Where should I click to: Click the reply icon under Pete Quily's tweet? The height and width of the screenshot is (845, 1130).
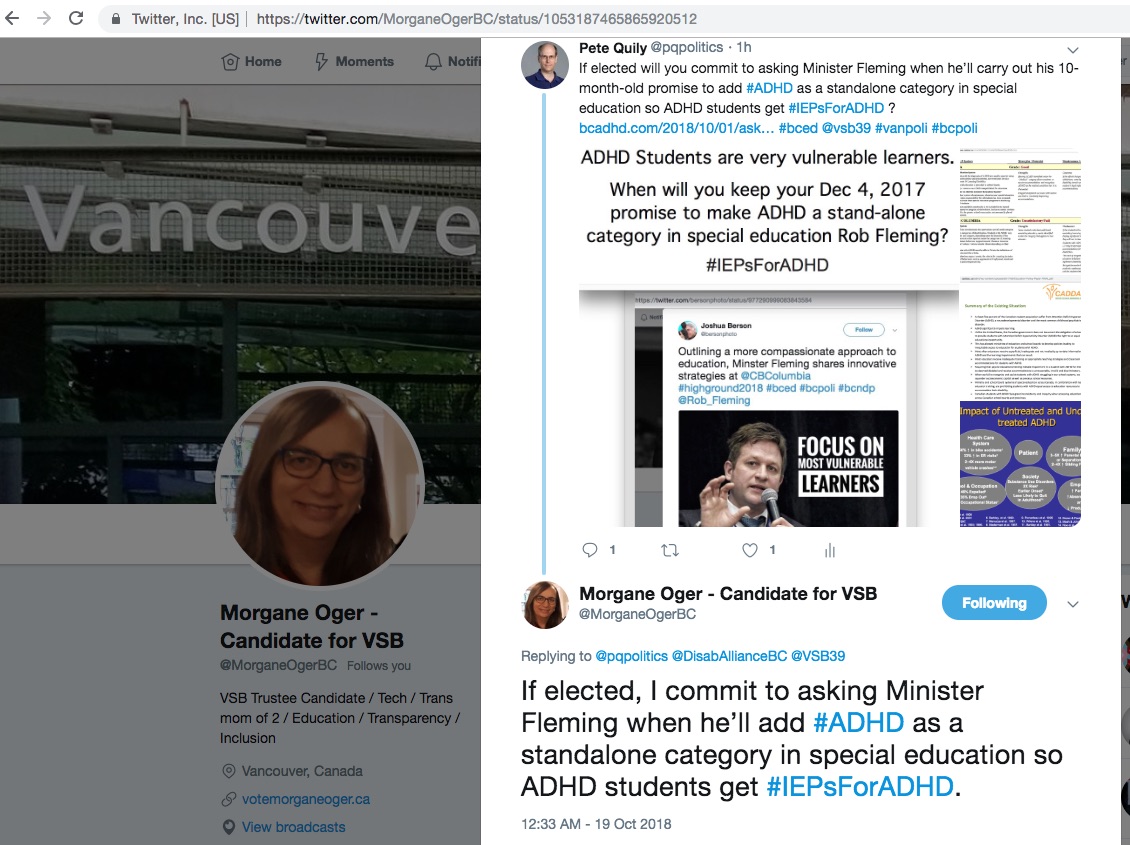coord(590,550)
